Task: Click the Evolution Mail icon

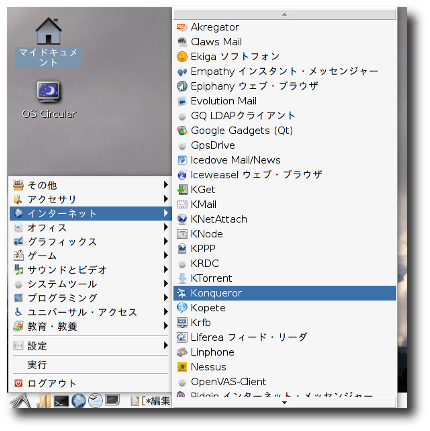Action: tap(182, 101)
